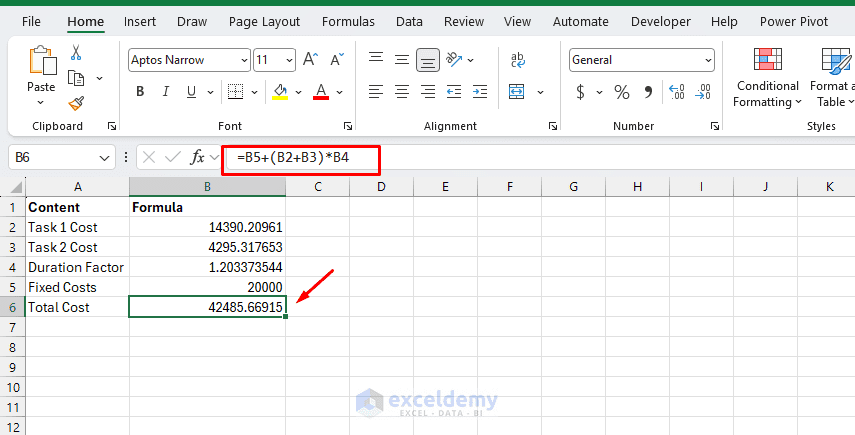Increase font size with large A icon
This screenshot has height=435, width=855.
tap(310, 59)
